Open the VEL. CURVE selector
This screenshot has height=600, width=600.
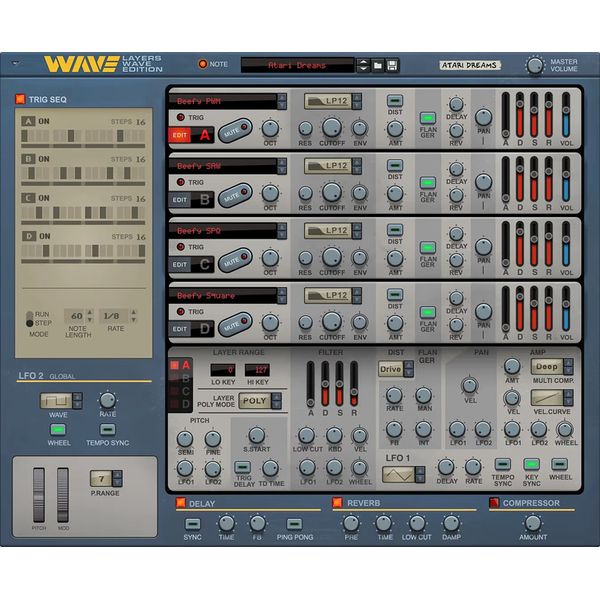coord(552,398)
